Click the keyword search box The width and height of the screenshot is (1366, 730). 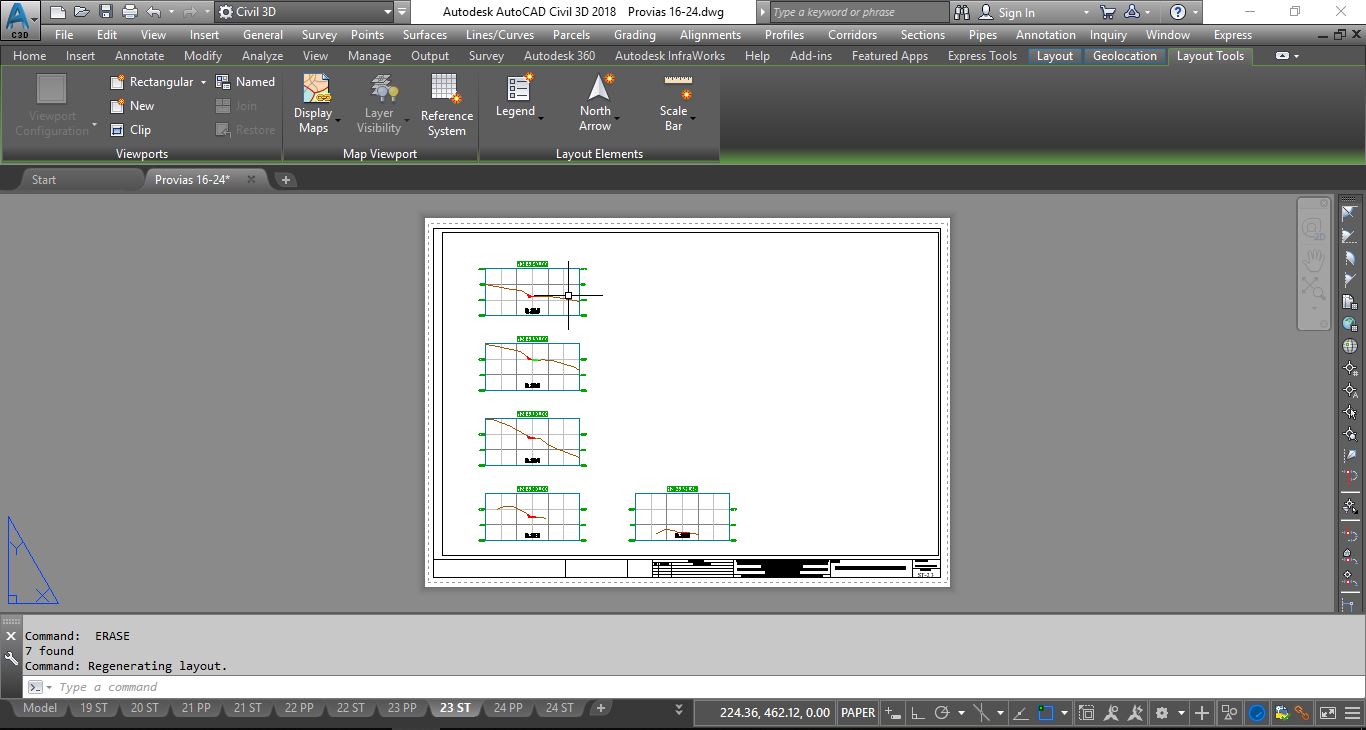tap(860, 12)
